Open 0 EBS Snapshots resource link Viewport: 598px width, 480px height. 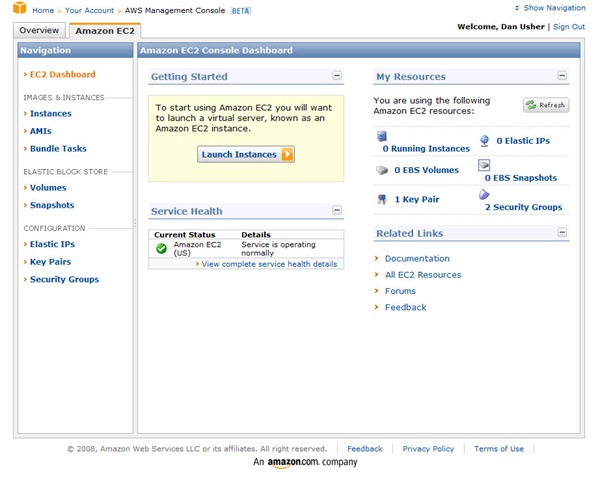pos(521,178)
